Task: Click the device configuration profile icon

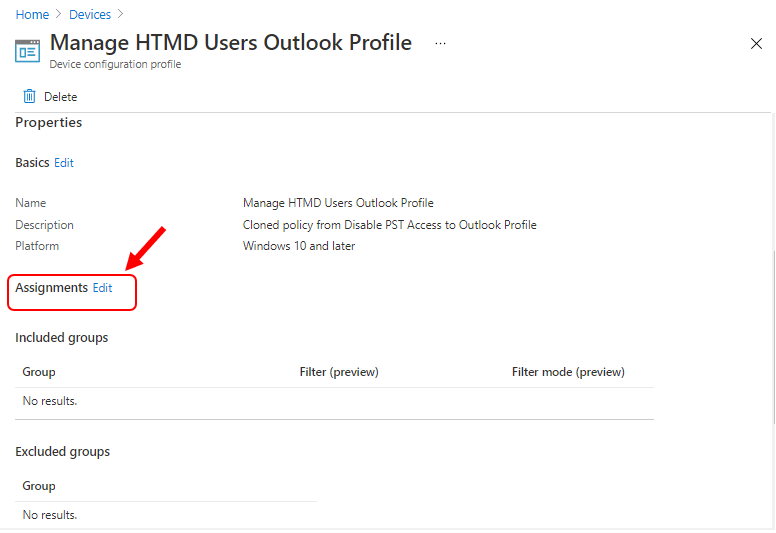Action: pos(27,51)
